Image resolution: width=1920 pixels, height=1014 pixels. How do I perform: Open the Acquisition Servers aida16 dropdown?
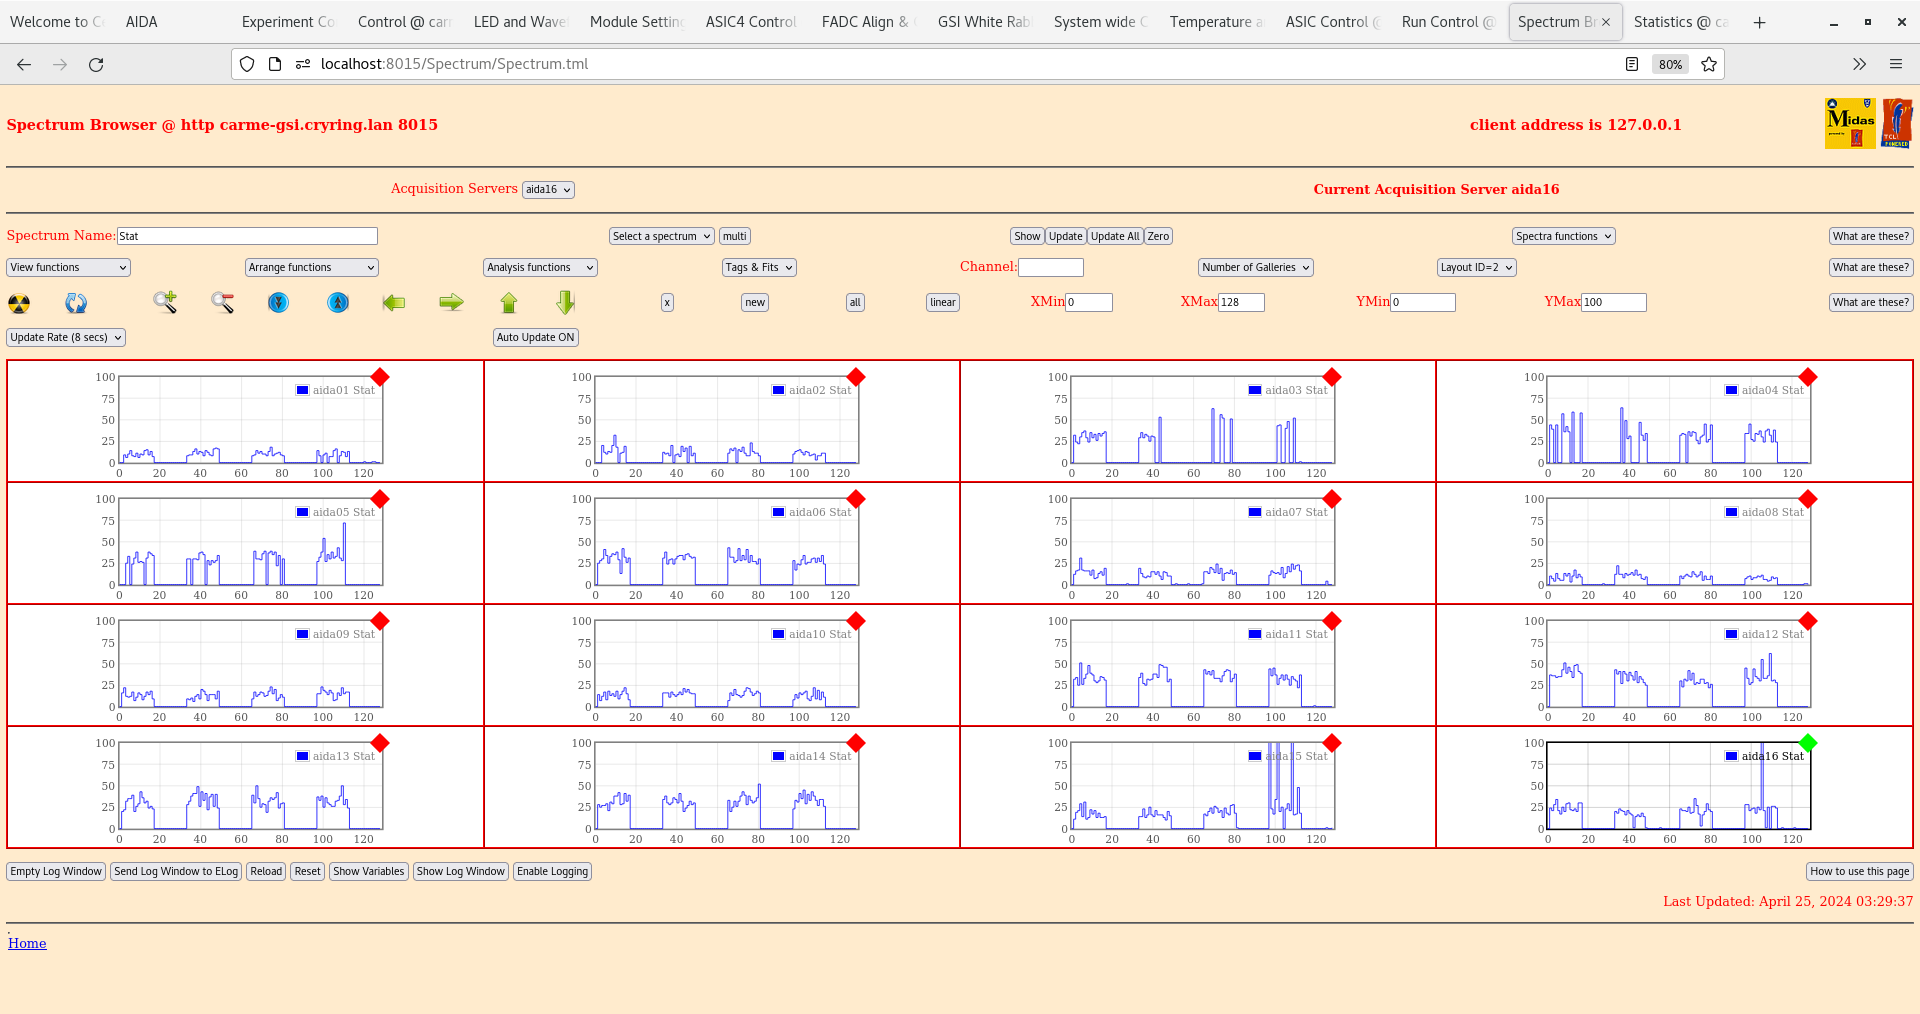[x=548, y=190]
